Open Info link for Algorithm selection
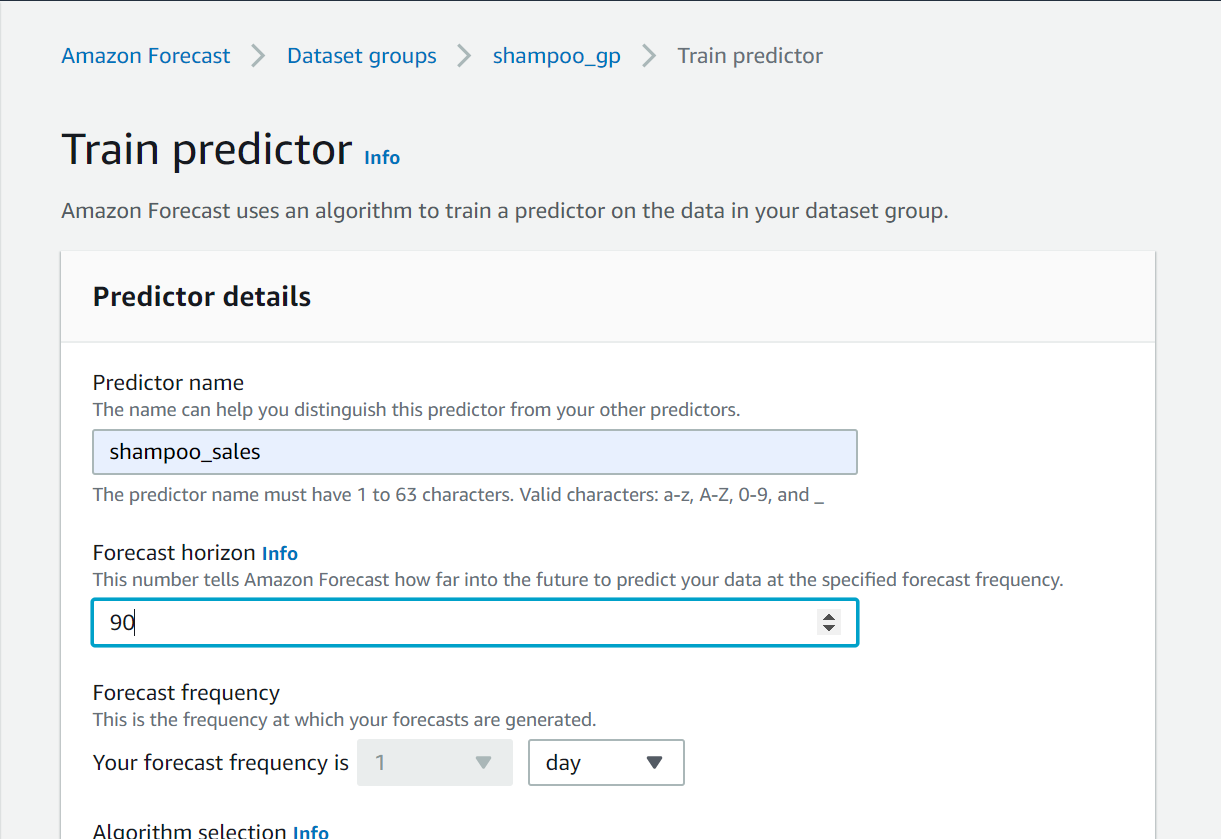This screenshot has width=1221, height=839. click(x=310, y=831)
